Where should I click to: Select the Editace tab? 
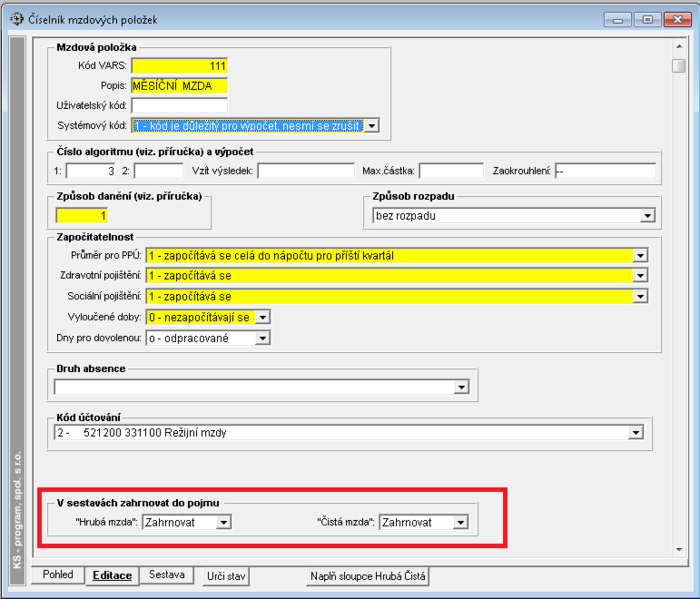tap(112, 575)
